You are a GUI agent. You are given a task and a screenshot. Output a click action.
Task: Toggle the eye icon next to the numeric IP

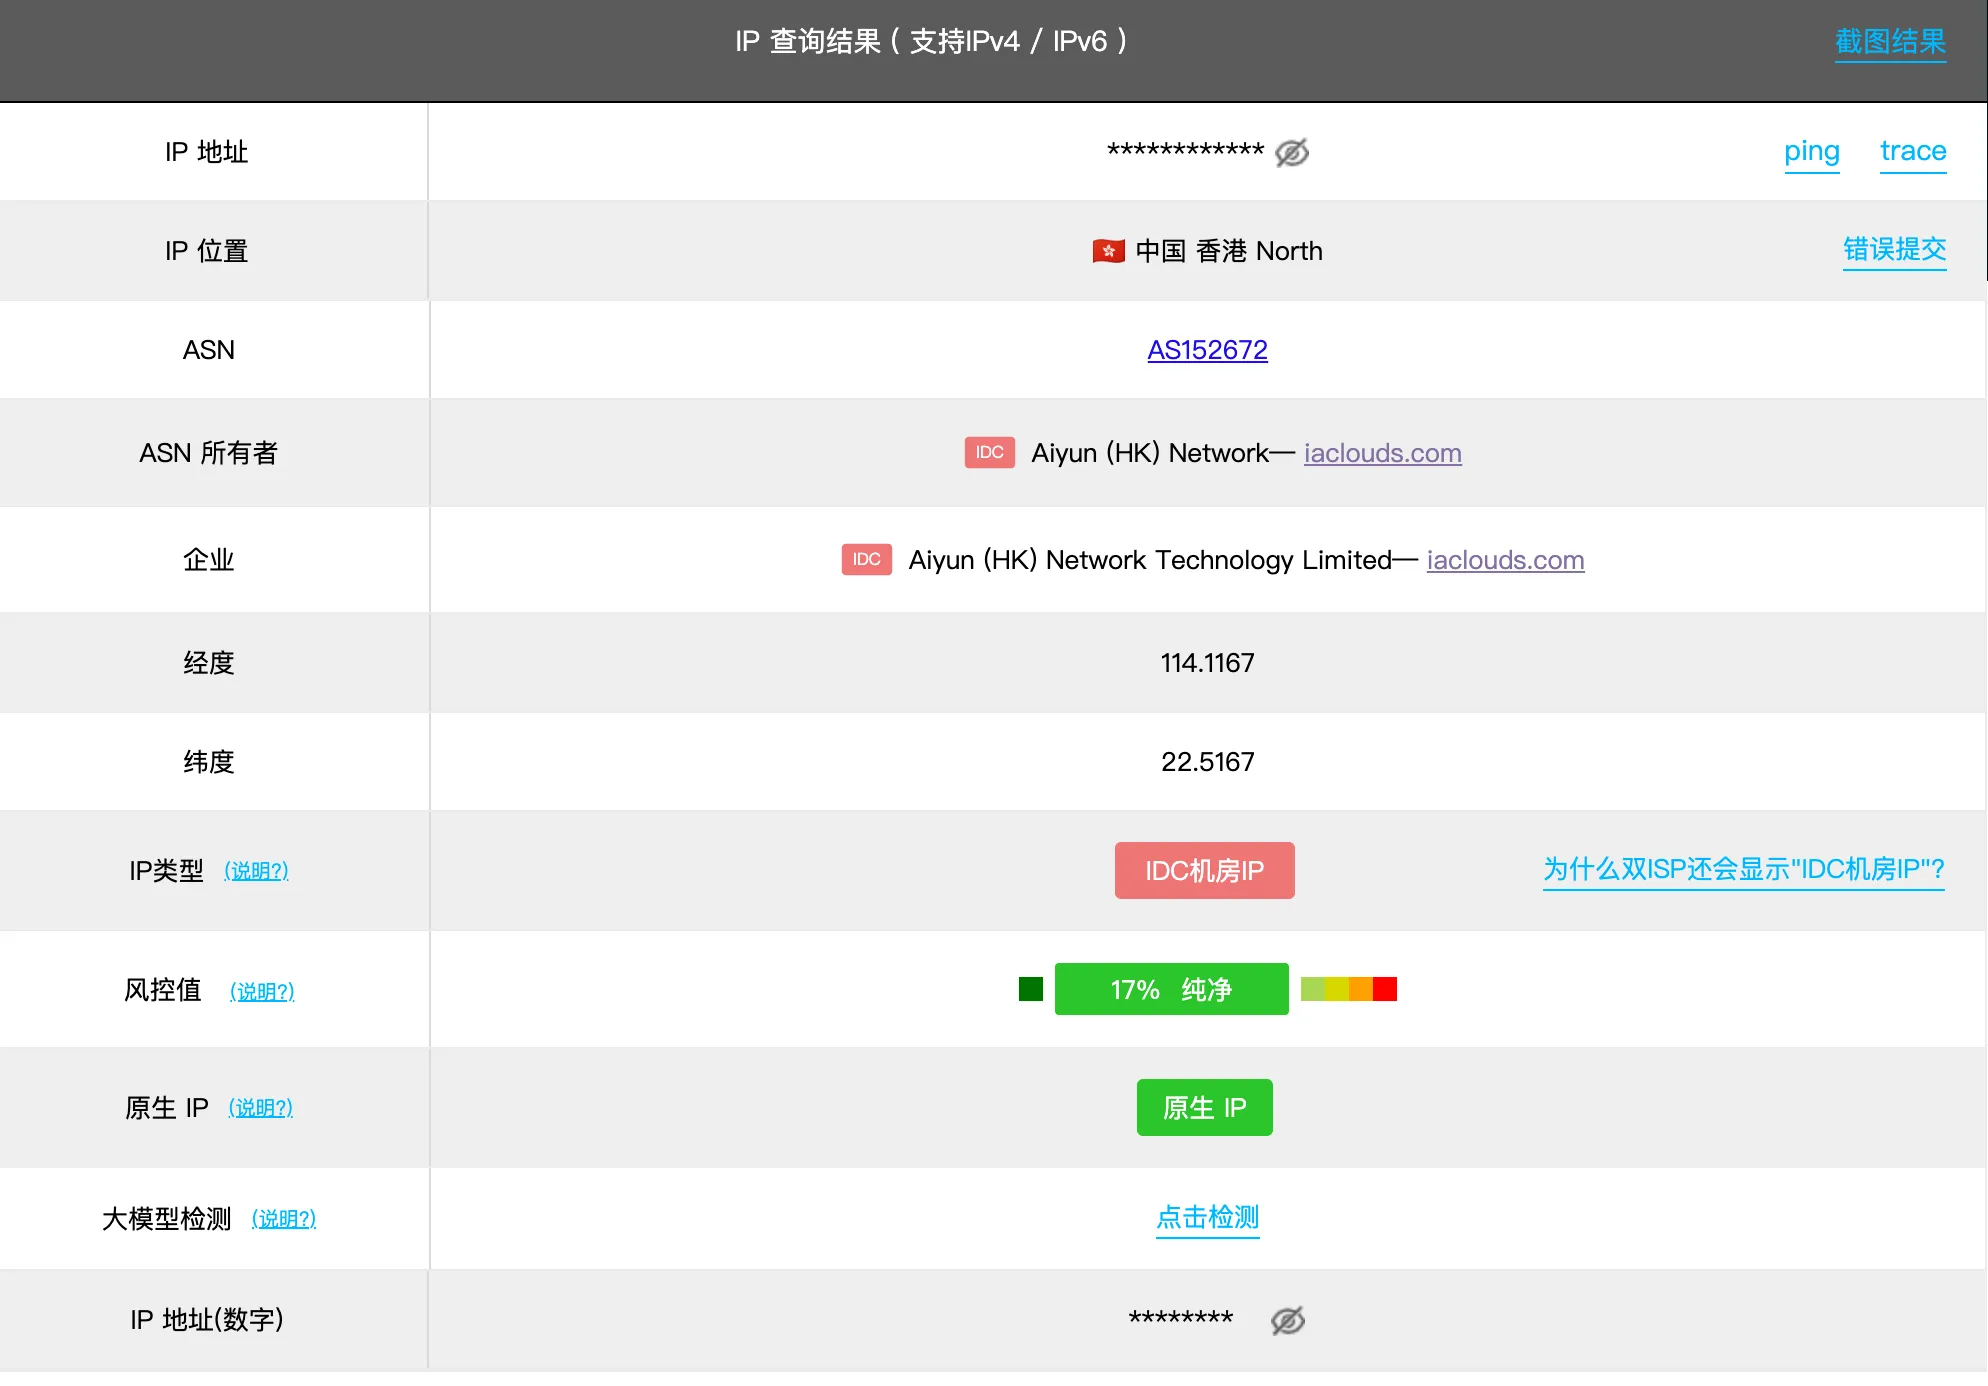pyautogui.click(x=1287, y=1320)
